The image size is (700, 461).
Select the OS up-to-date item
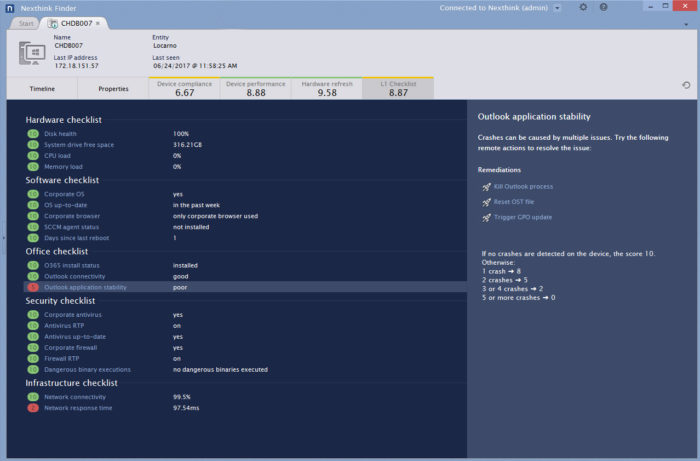pos(65,205)
